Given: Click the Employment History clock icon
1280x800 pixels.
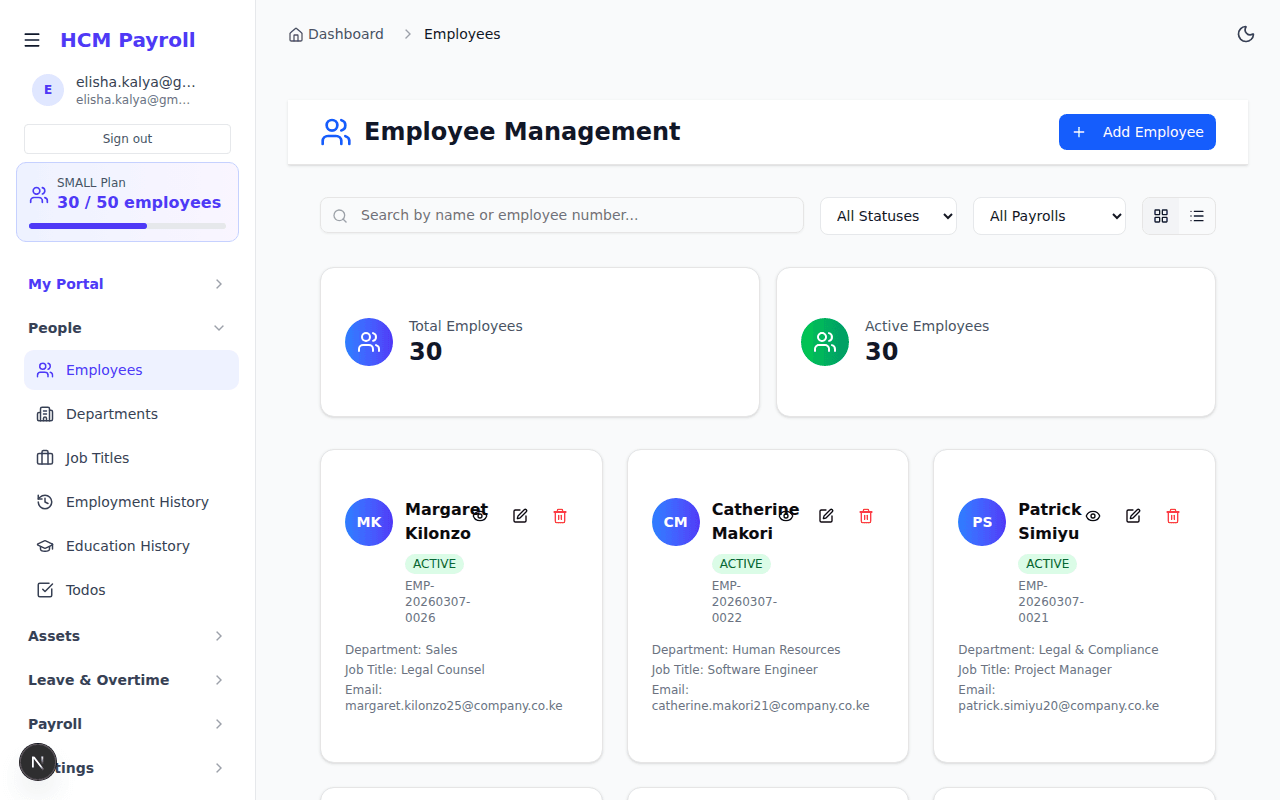Looking at the screenshot, I should (44, 501).
